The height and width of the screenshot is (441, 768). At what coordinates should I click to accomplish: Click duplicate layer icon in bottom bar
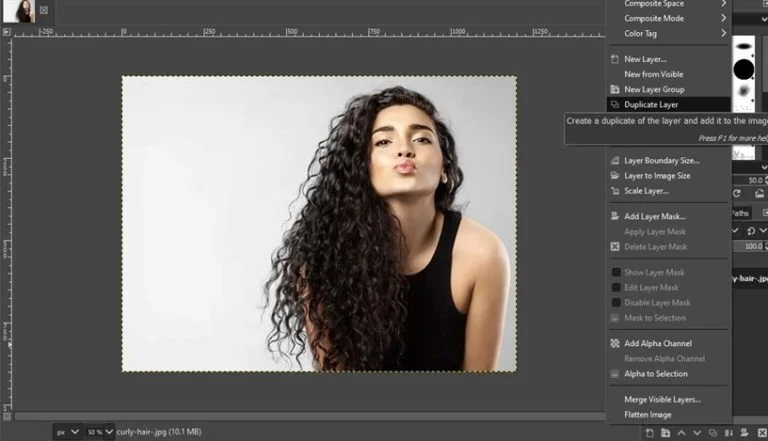tap(713, 433)
